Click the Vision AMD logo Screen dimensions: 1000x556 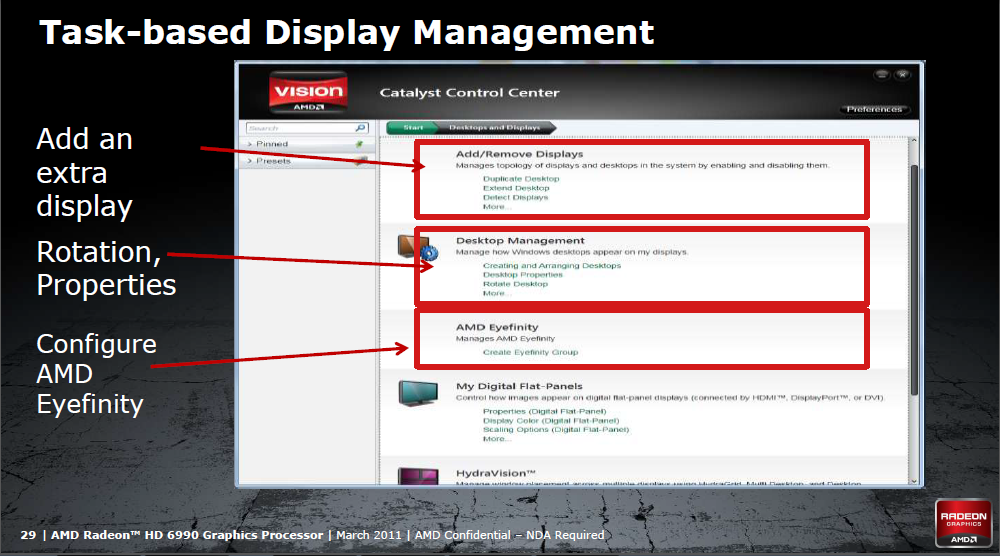(308, 92)
